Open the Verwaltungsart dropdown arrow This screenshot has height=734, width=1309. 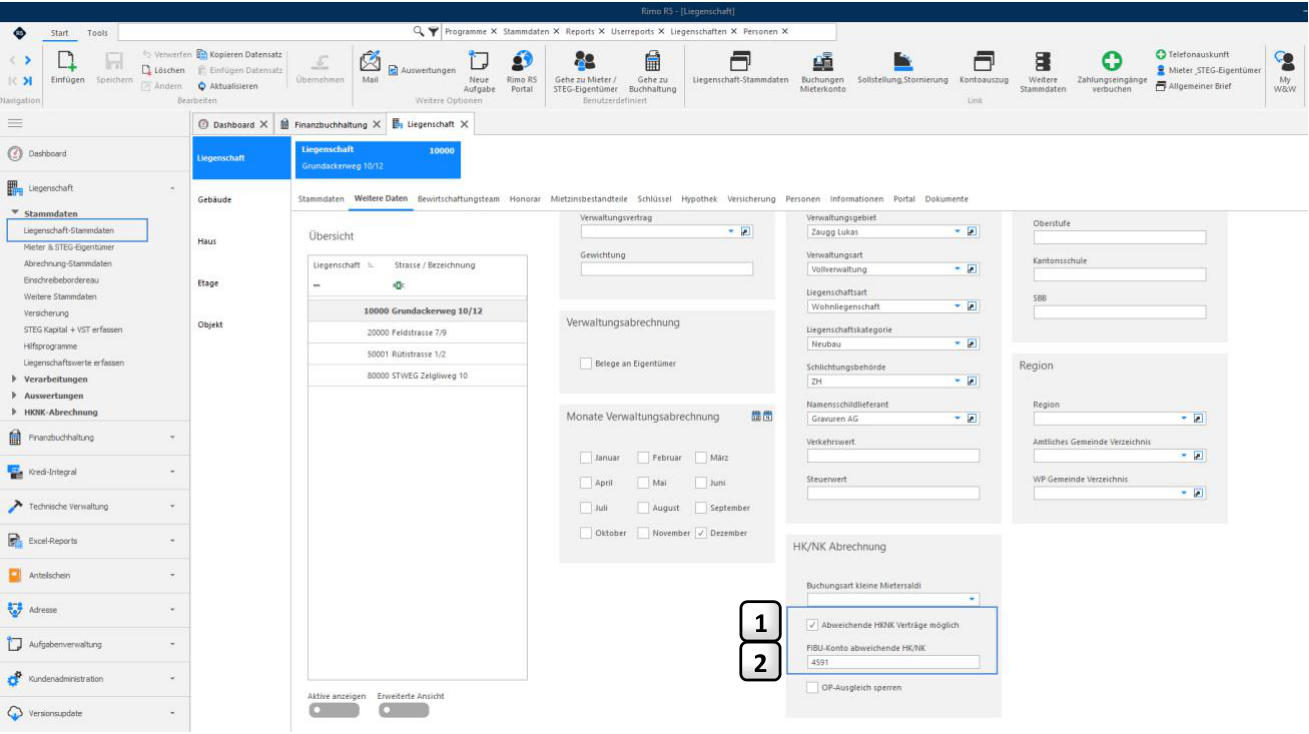coord(957,269)
